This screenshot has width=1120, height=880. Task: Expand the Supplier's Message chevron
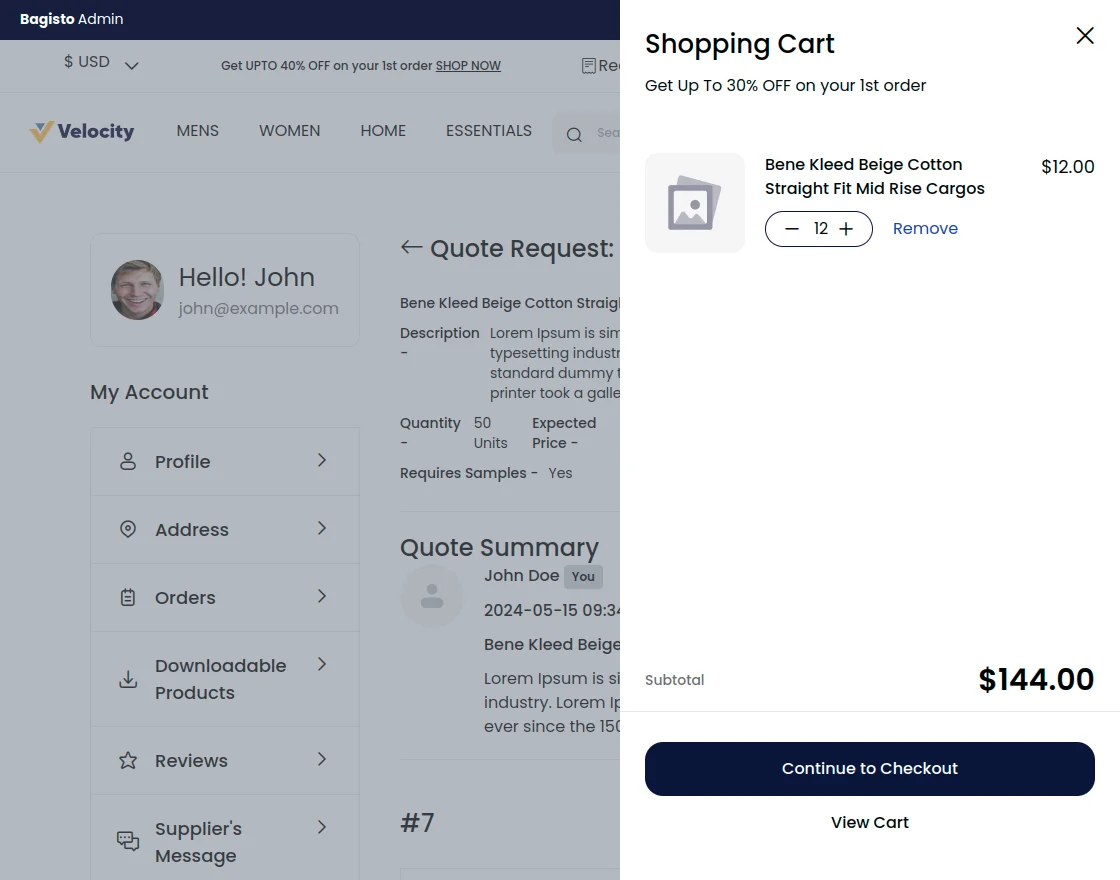tap(322, 827)
